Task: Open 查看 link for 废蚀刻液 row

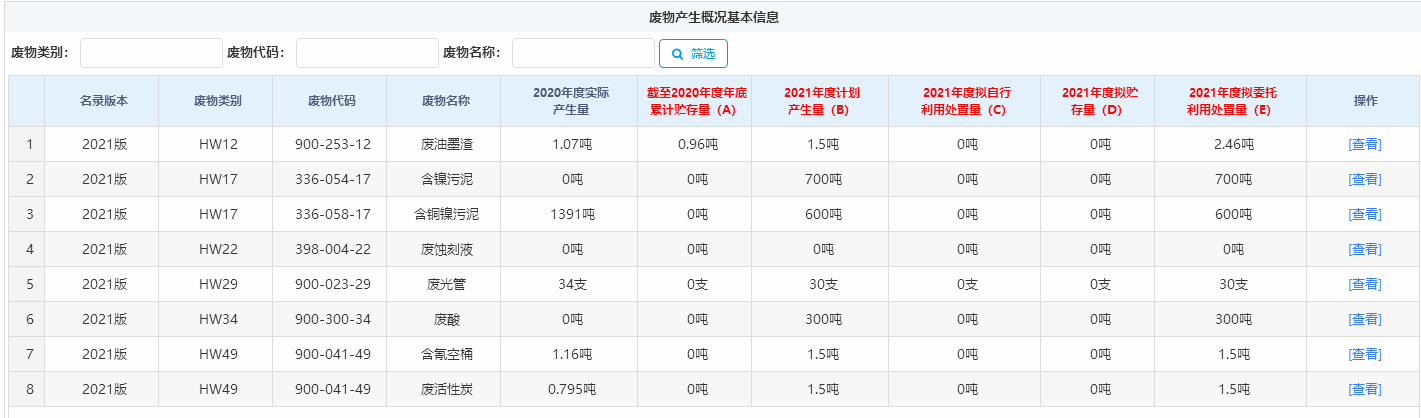Action: (x=1365, y=249)
